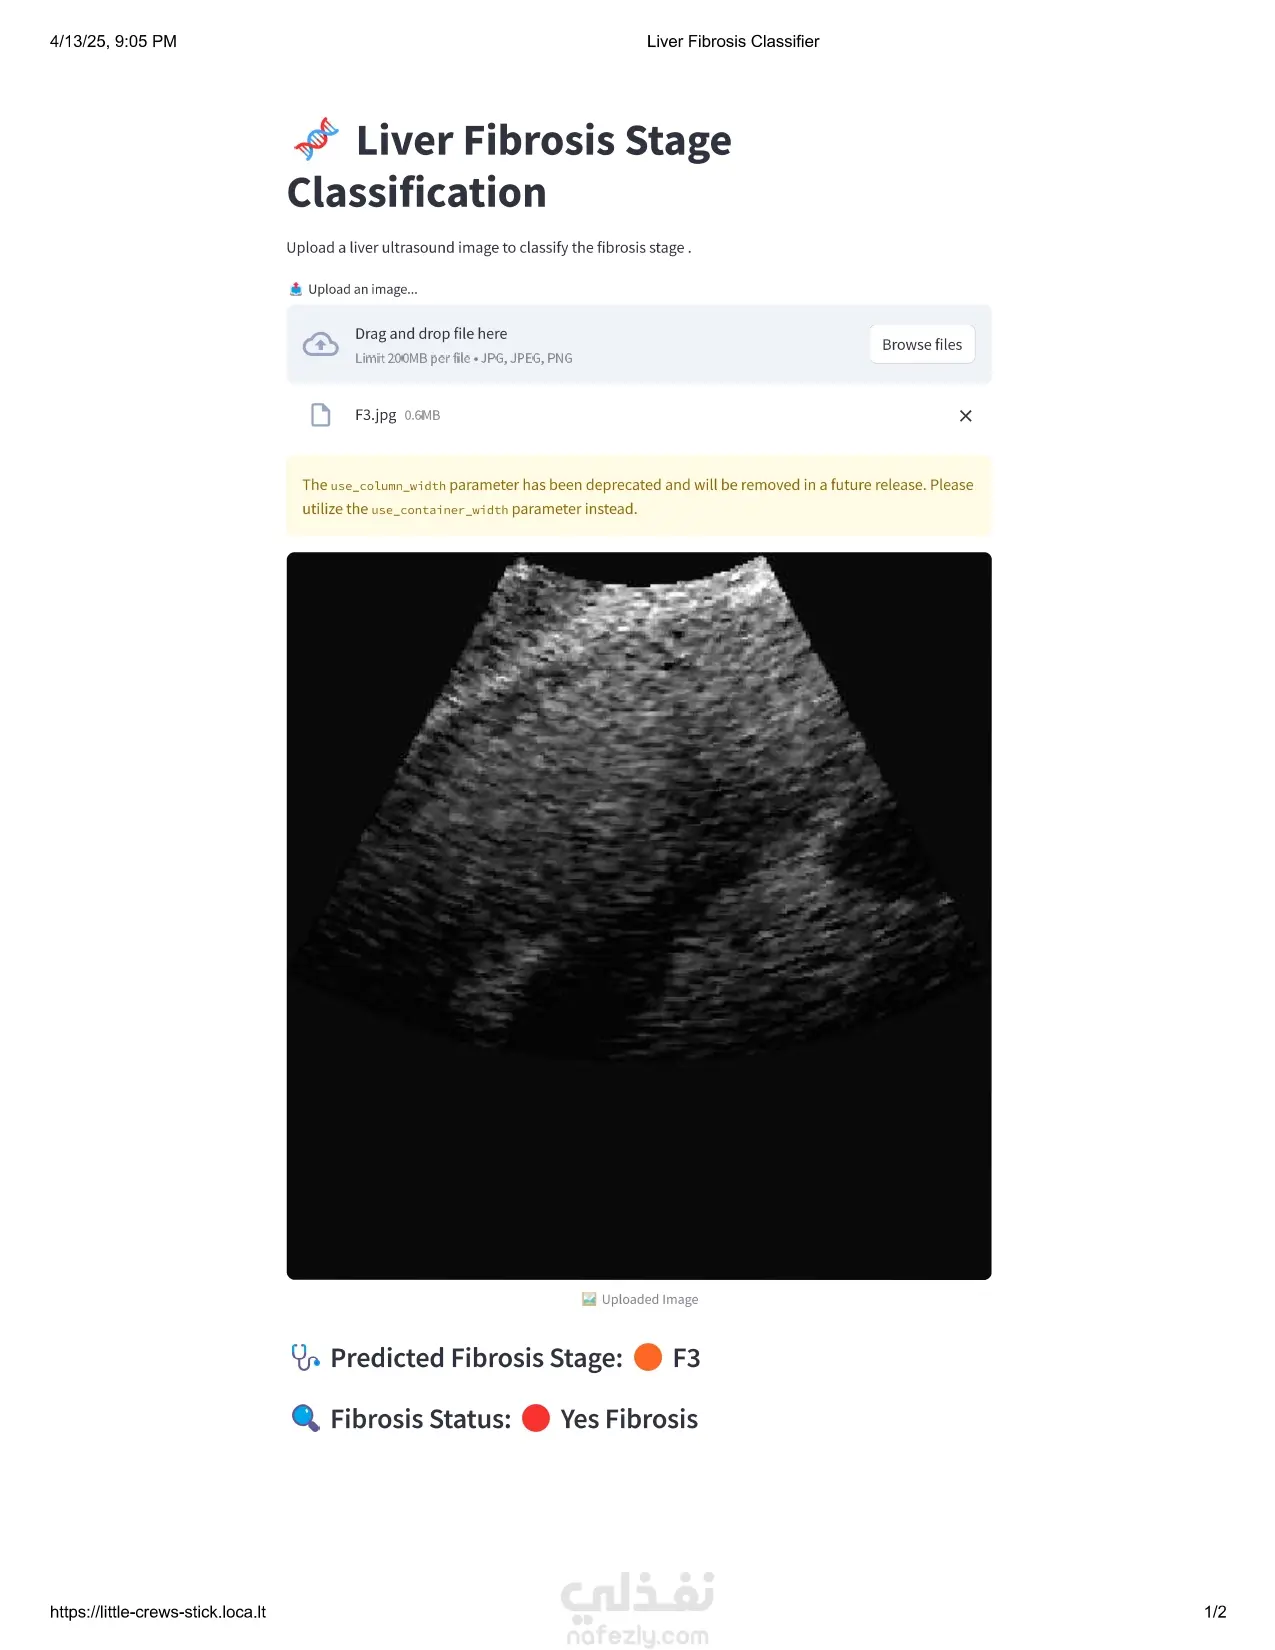Click the small picture icon beside Uploaded Image

589,1299
